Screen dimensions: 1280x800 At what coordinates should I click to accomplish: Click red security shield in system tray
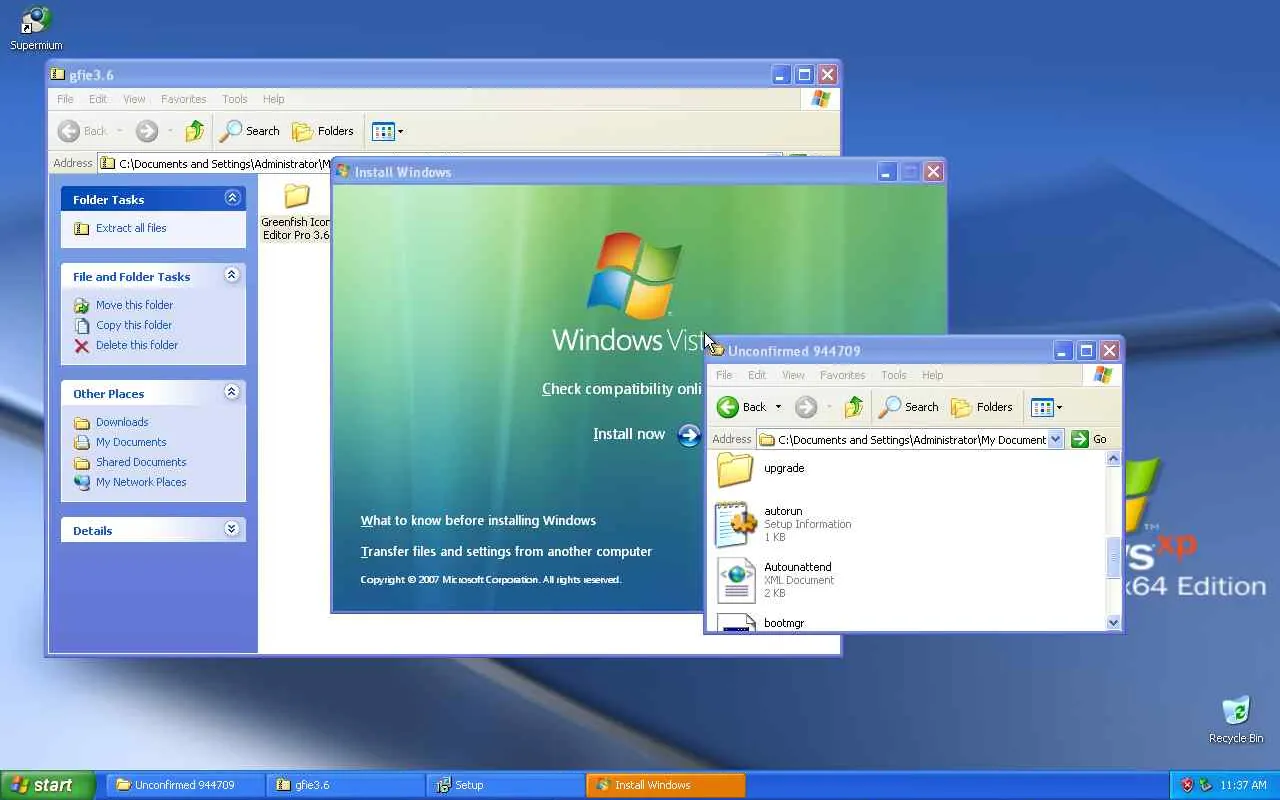pyautogui.click(x=1187, y=785)
